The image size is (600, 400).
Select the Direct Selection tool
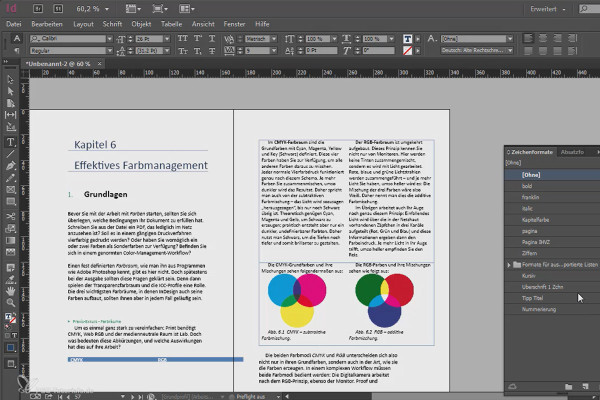pos(10,91)
